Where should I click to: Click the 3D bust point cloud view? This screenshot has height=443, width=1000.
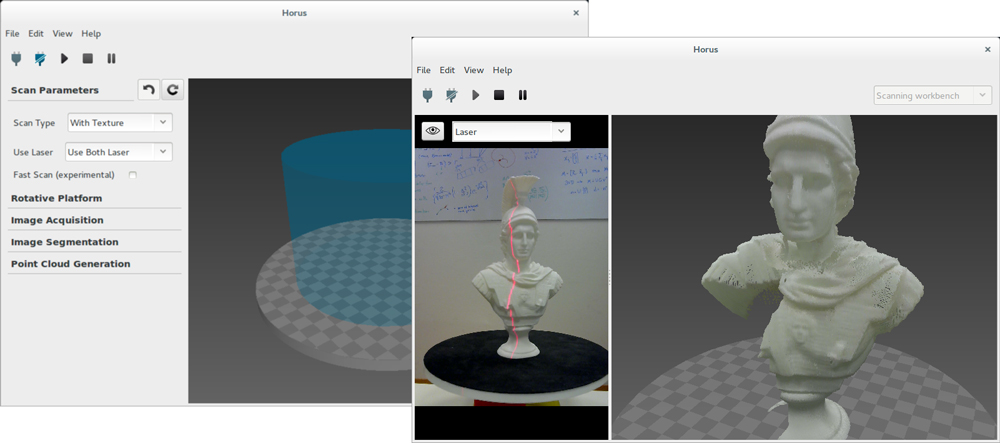coord(804,277)
